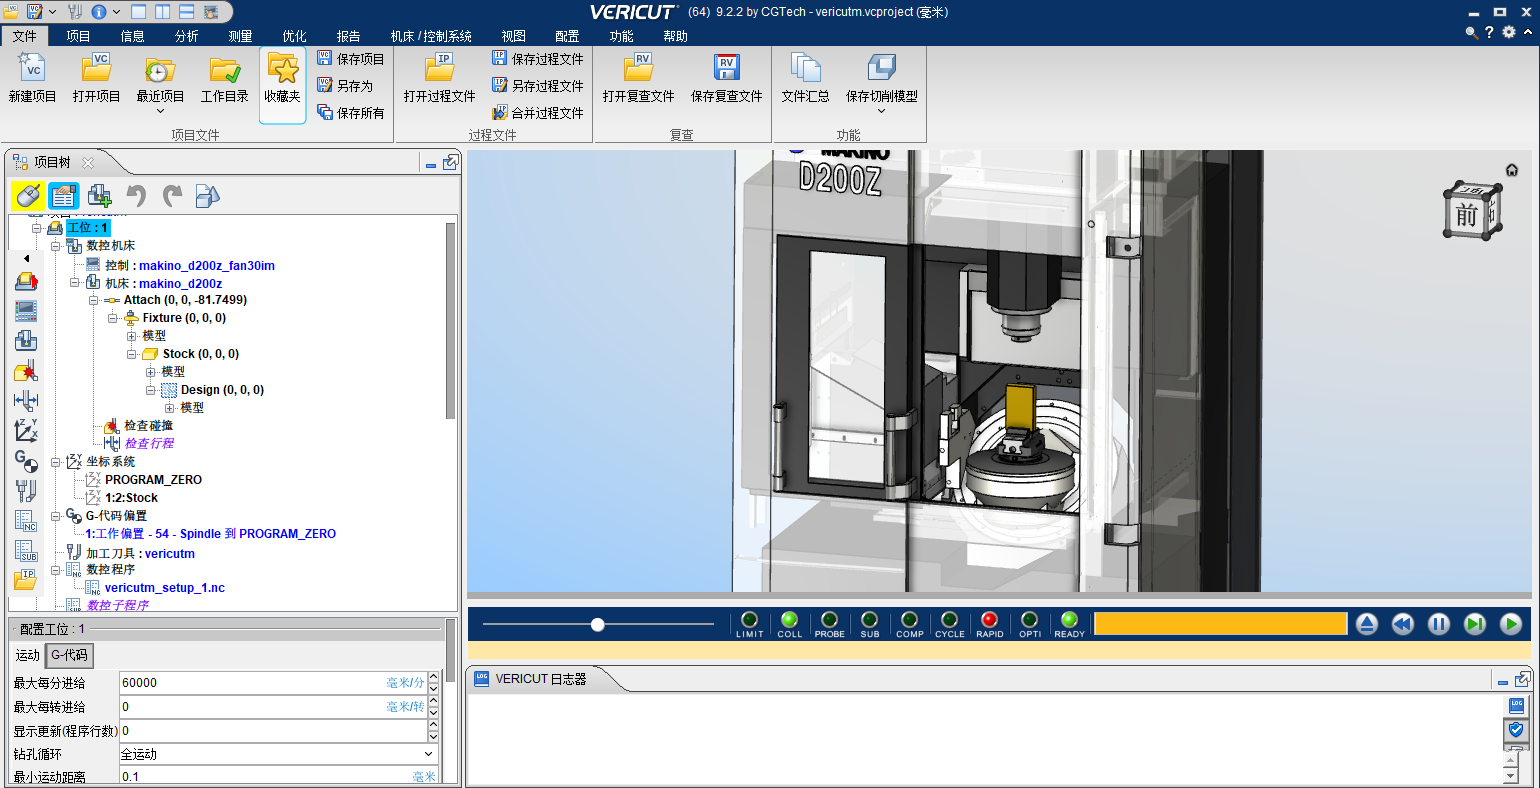Click 保存所有 to save everything
Image resolution: width=1540 pixels, height=788 pixels.
(351, 113)
